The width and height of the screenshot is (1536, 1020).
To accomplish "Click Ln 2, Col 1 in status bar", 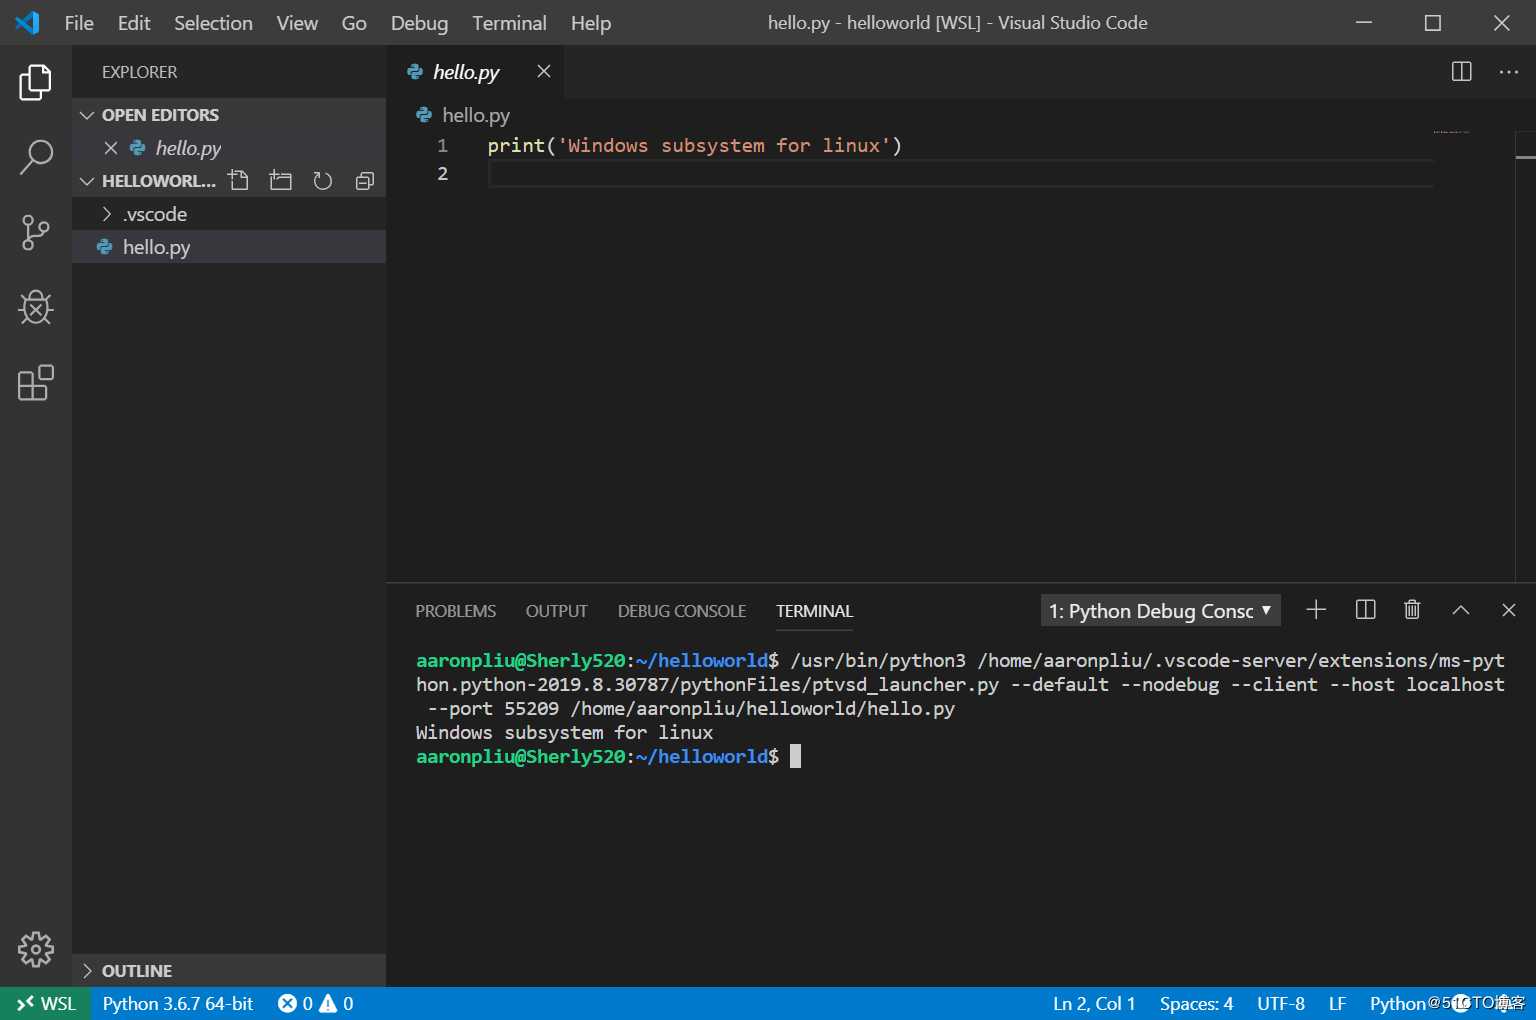I will 1094,1003.
